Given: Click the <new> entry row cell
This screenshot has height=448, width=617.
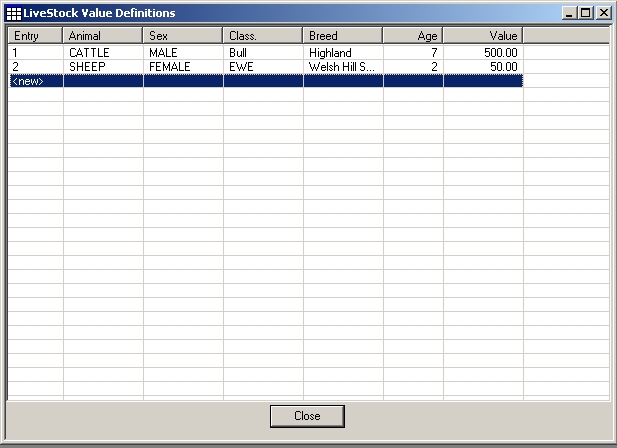Looking at the screenshot, I should 35,81.
